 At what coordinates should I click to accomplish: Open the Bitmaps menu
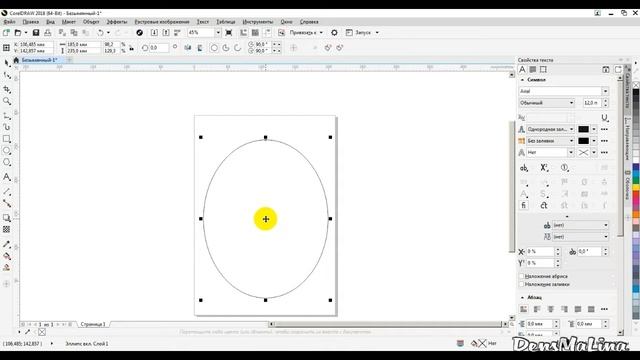click(162, 22)
